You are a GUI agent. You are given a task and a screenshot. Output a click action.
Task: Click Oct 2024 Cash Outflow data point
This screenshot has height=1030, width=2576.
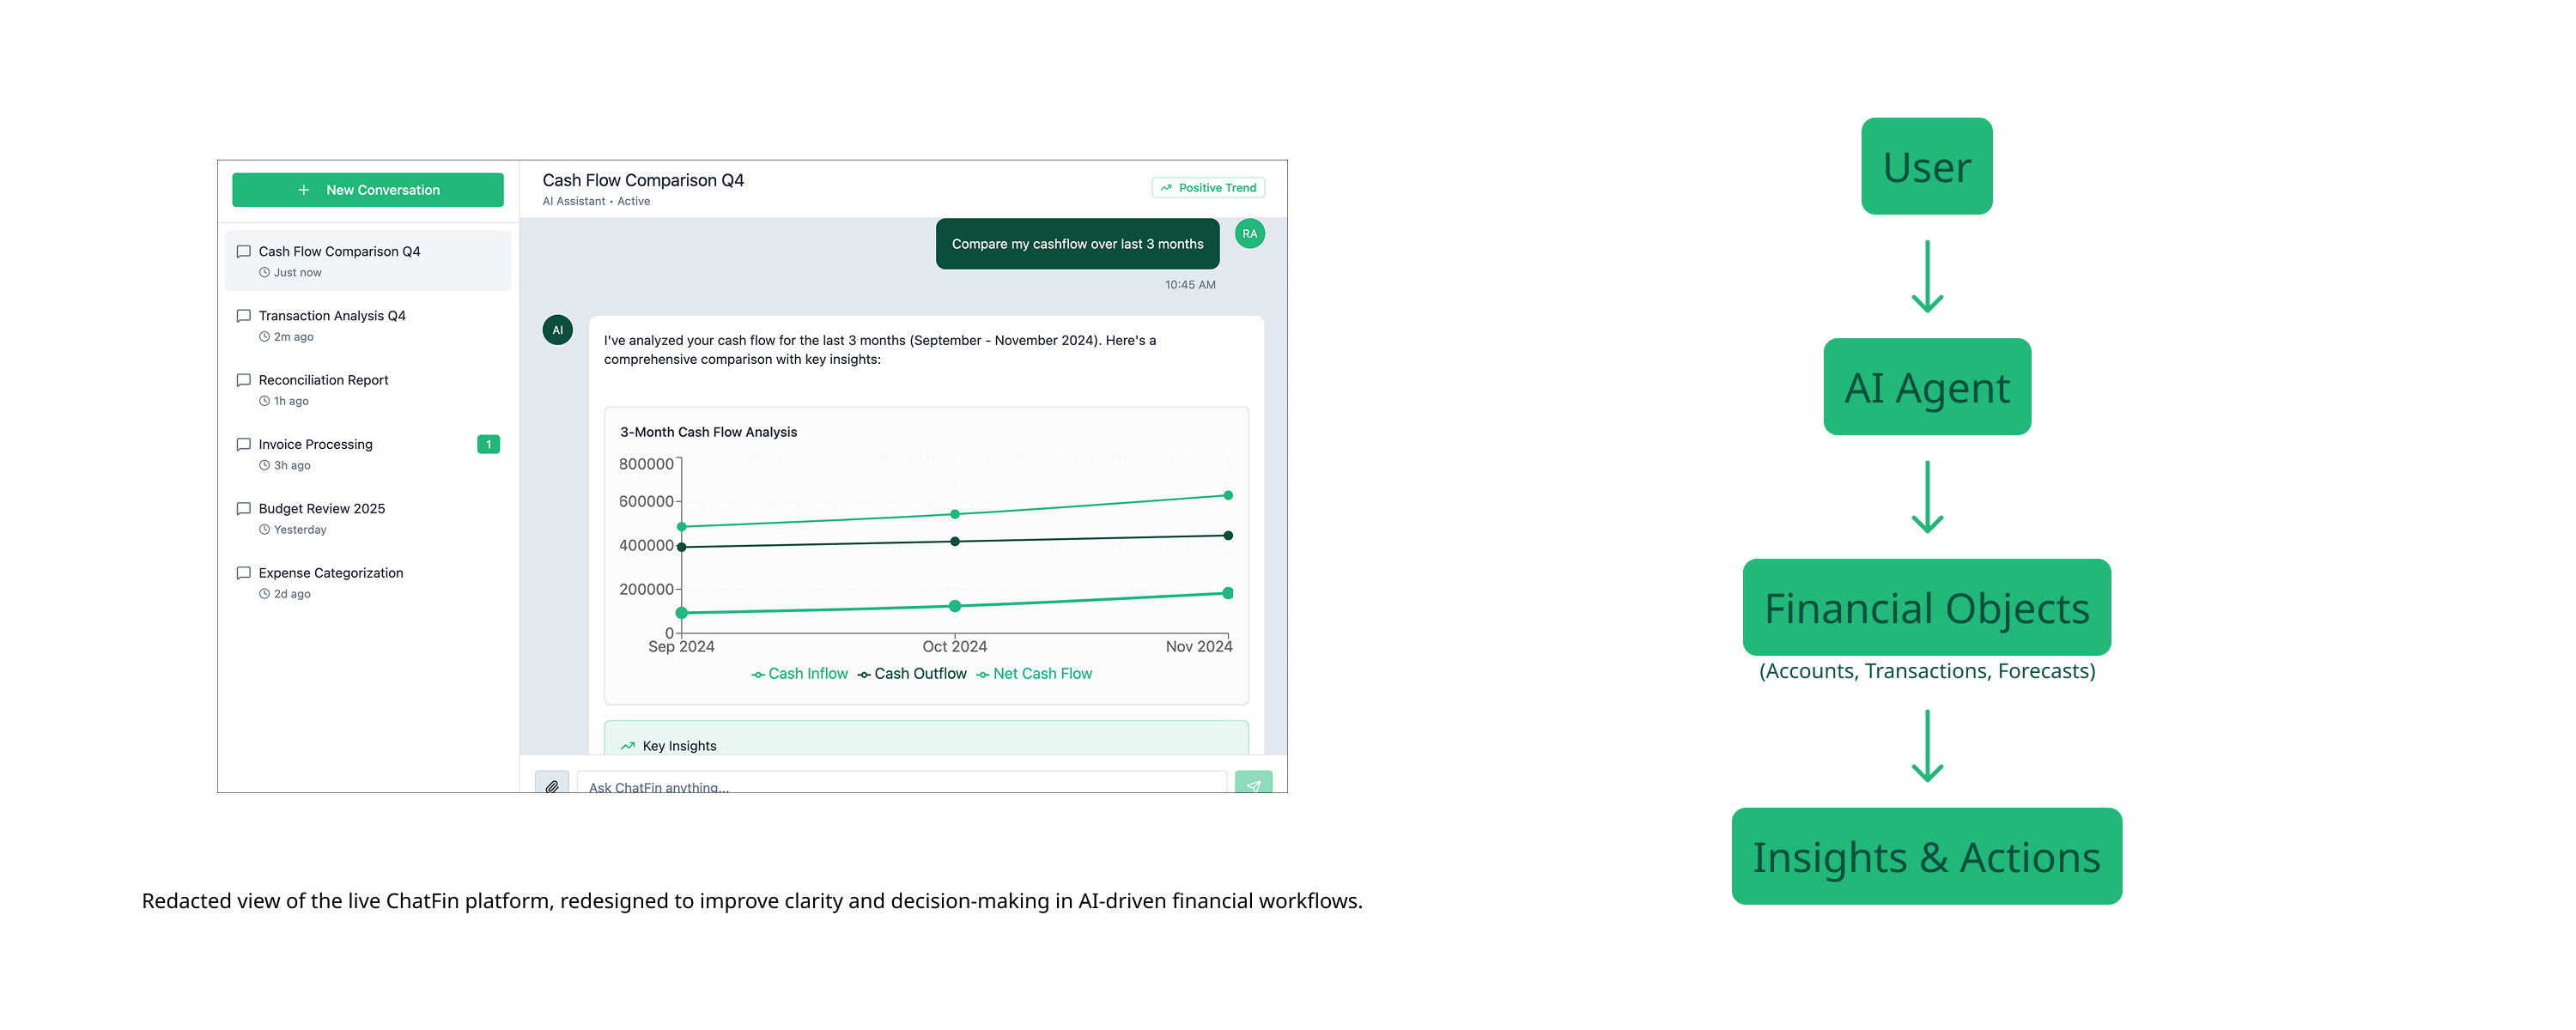coord(955,542)
